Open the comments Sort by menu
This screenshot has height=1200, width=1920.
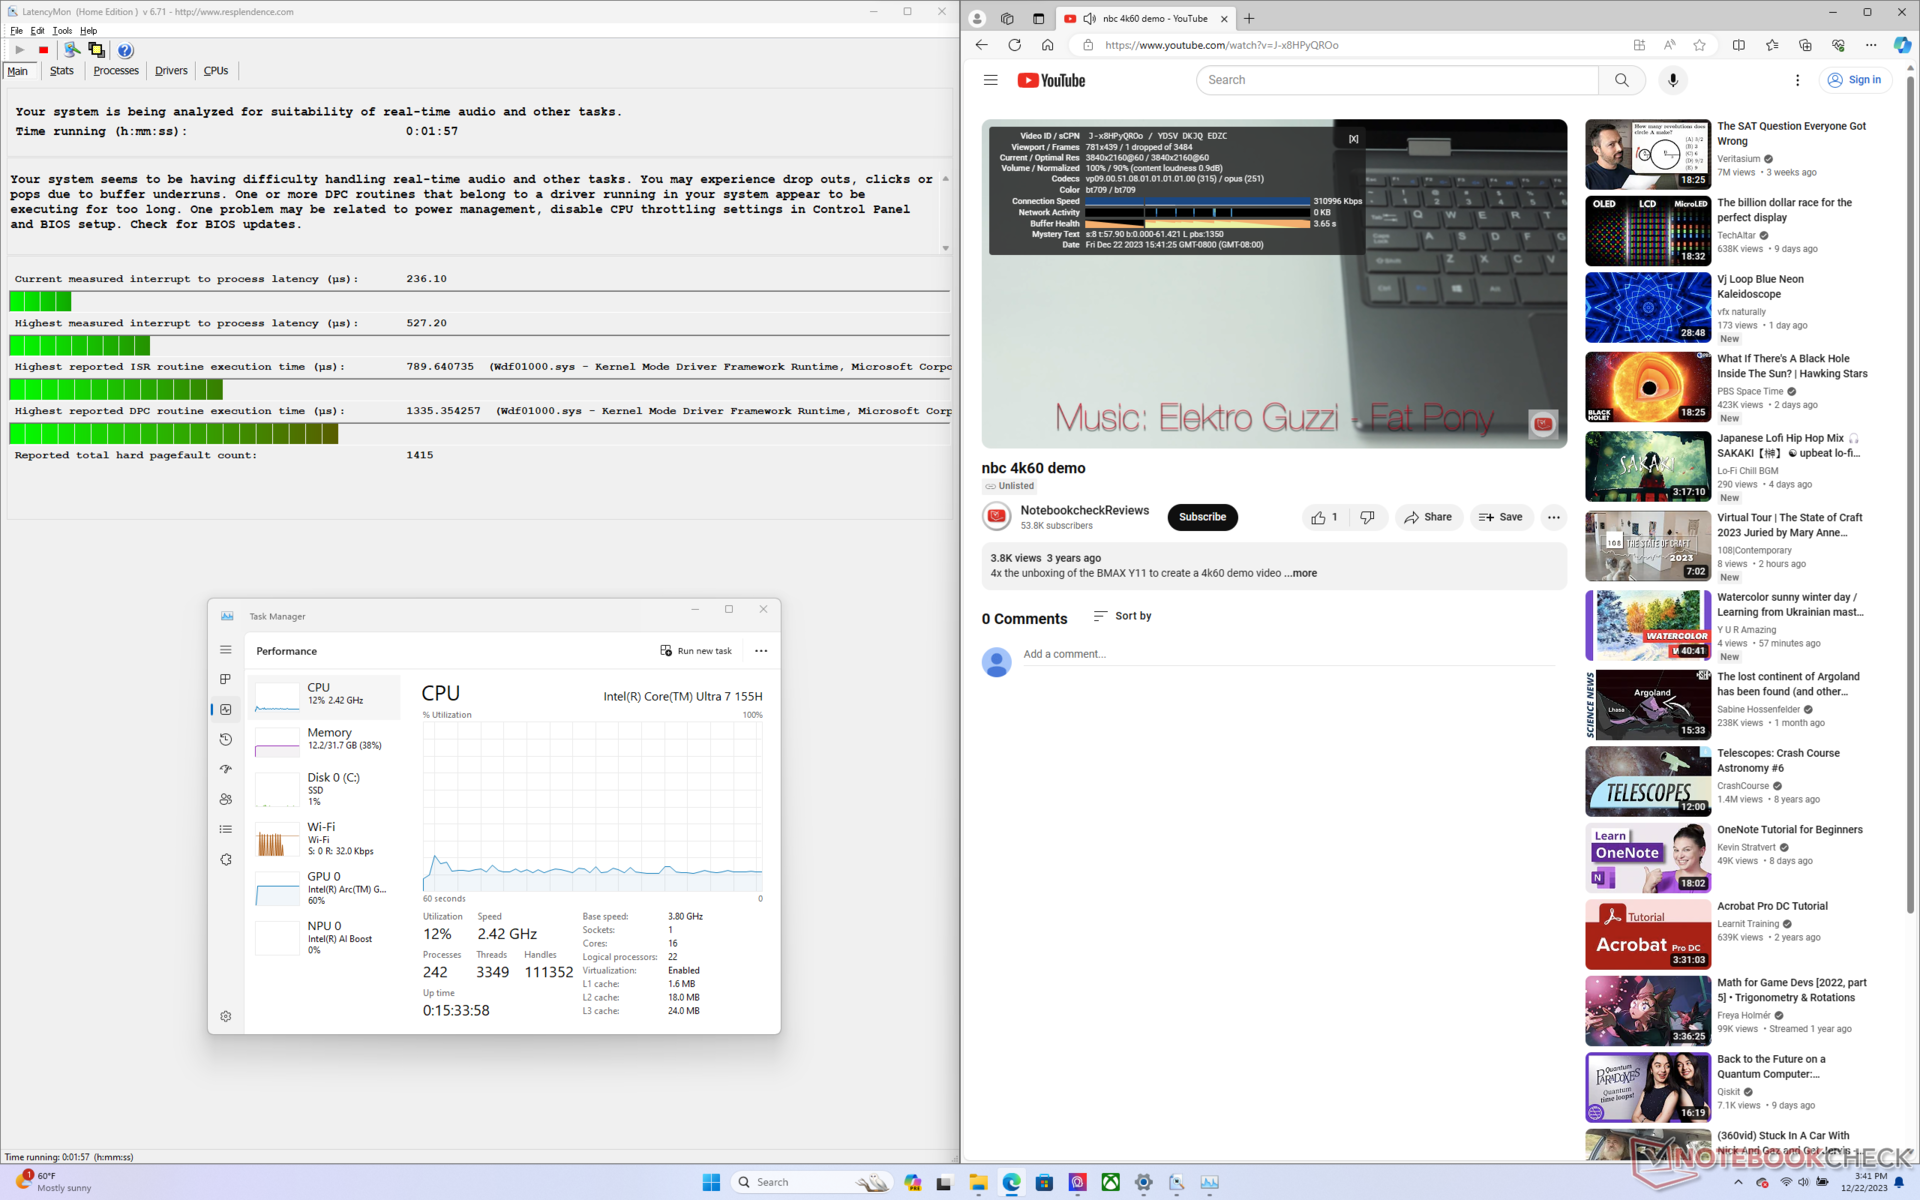tap(1122, 616)
